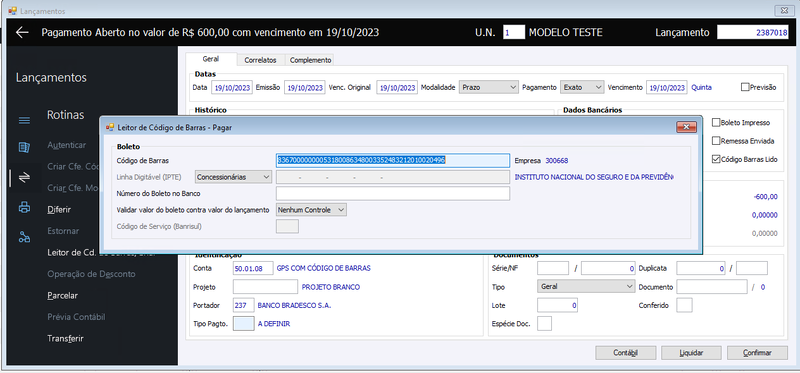Click the Projeto input field
The height and width of the screenshot is (373, 800).
click(x=265, y=287)
